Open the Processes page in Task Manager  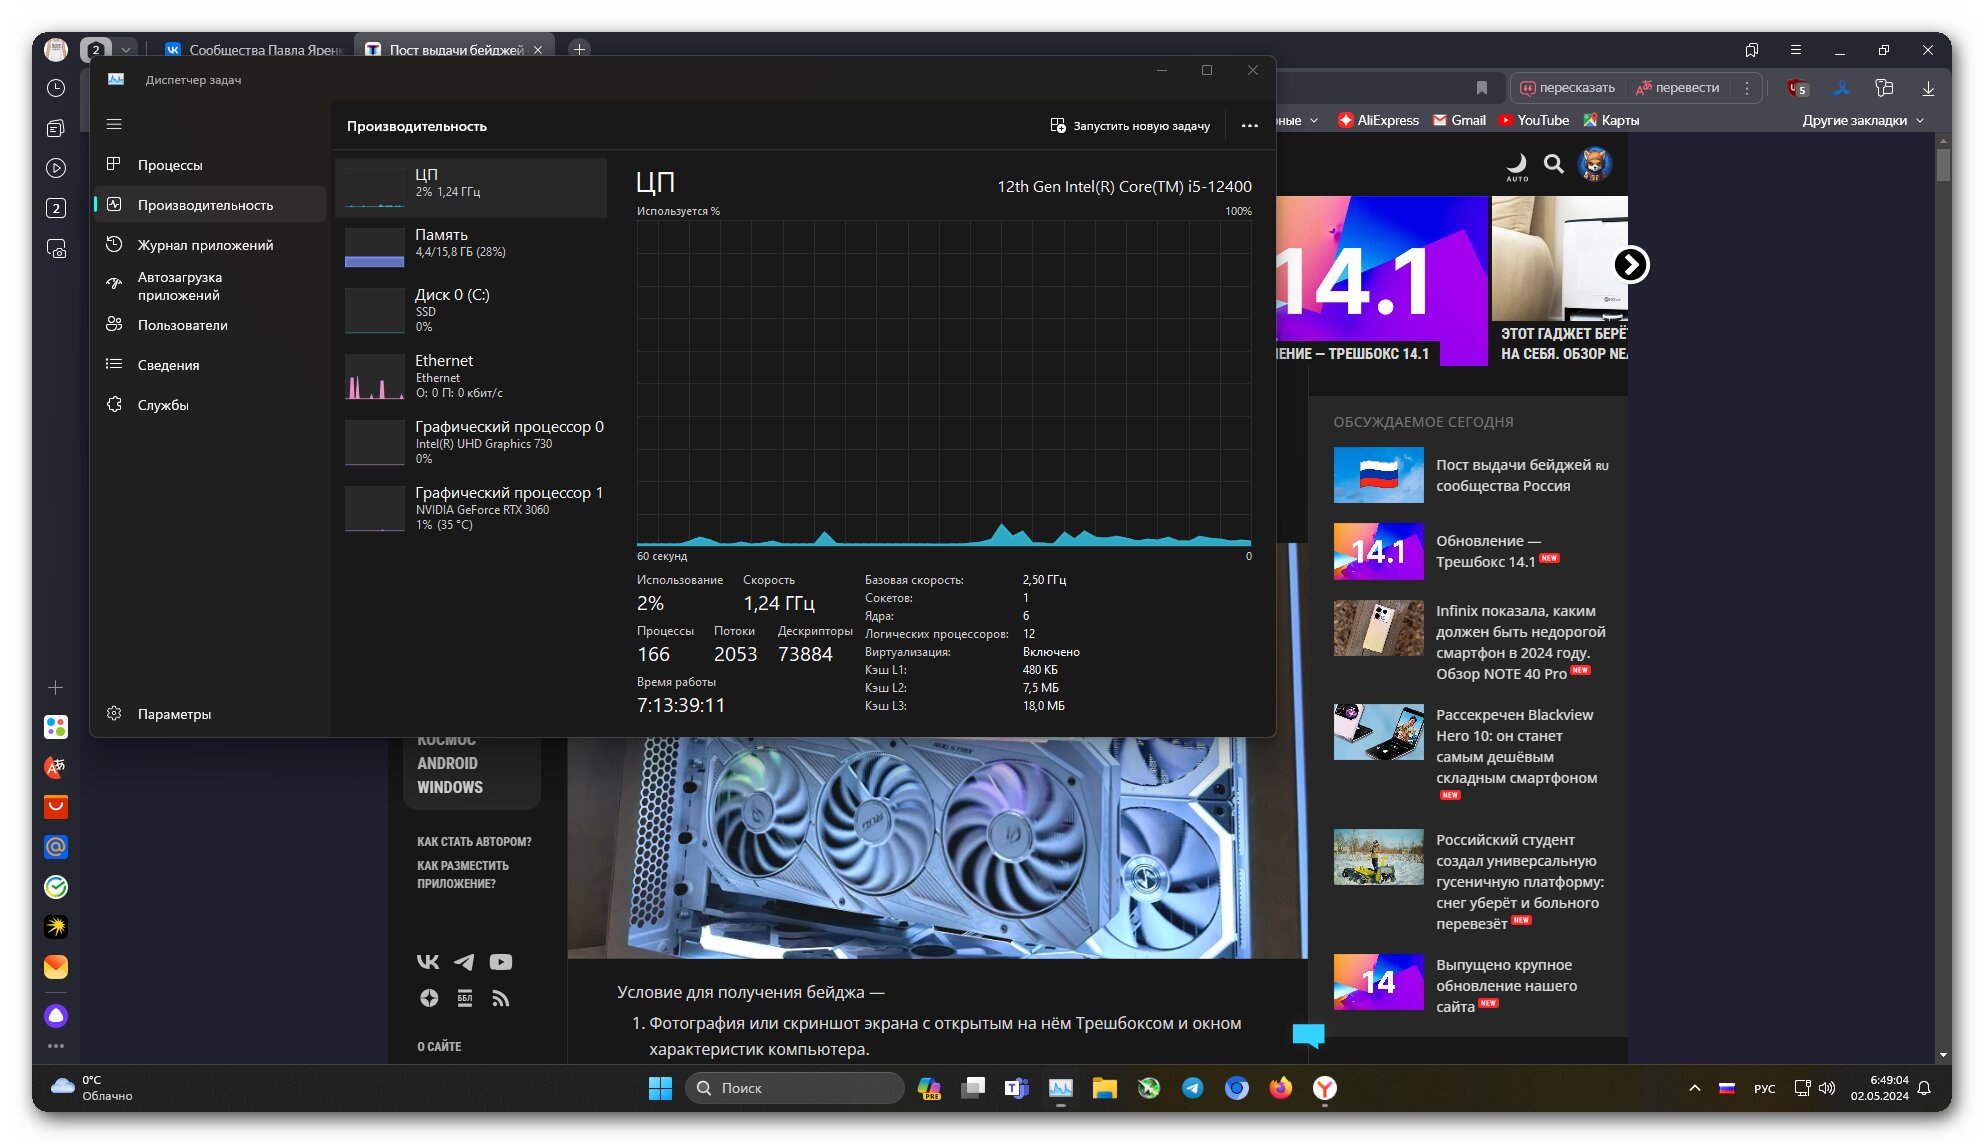[169, 165]
